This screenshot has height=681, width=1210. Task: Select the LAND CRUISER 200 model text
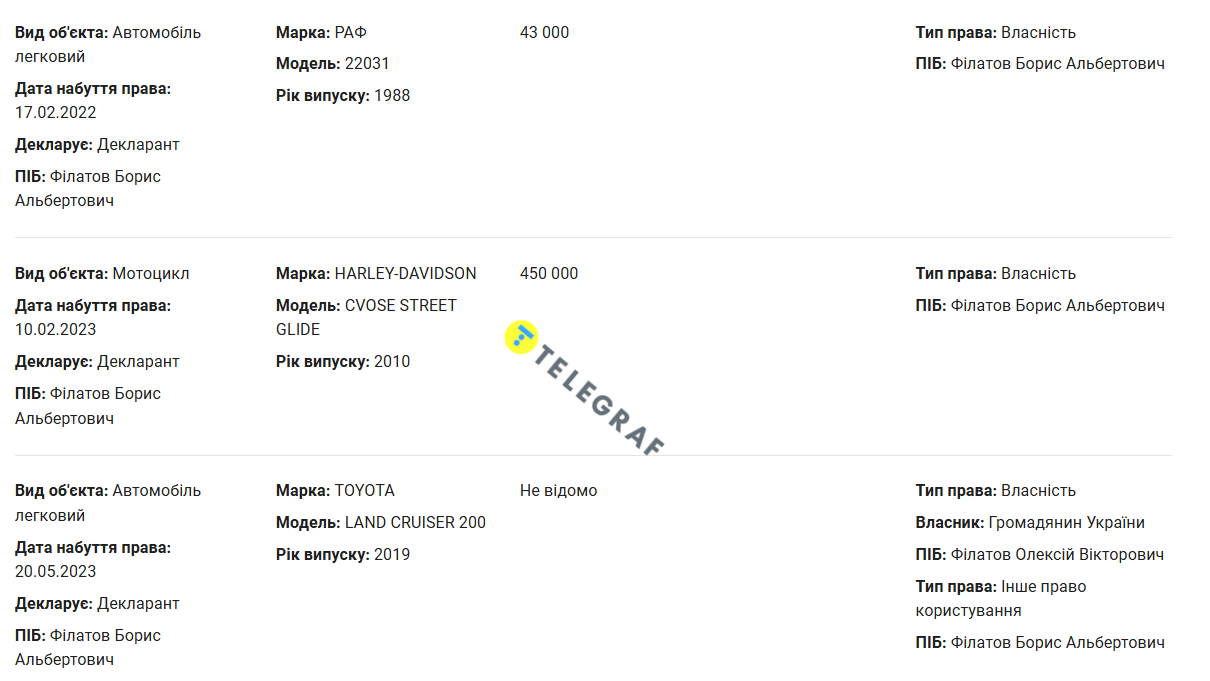pyautogui.click(x=415, y=523)
